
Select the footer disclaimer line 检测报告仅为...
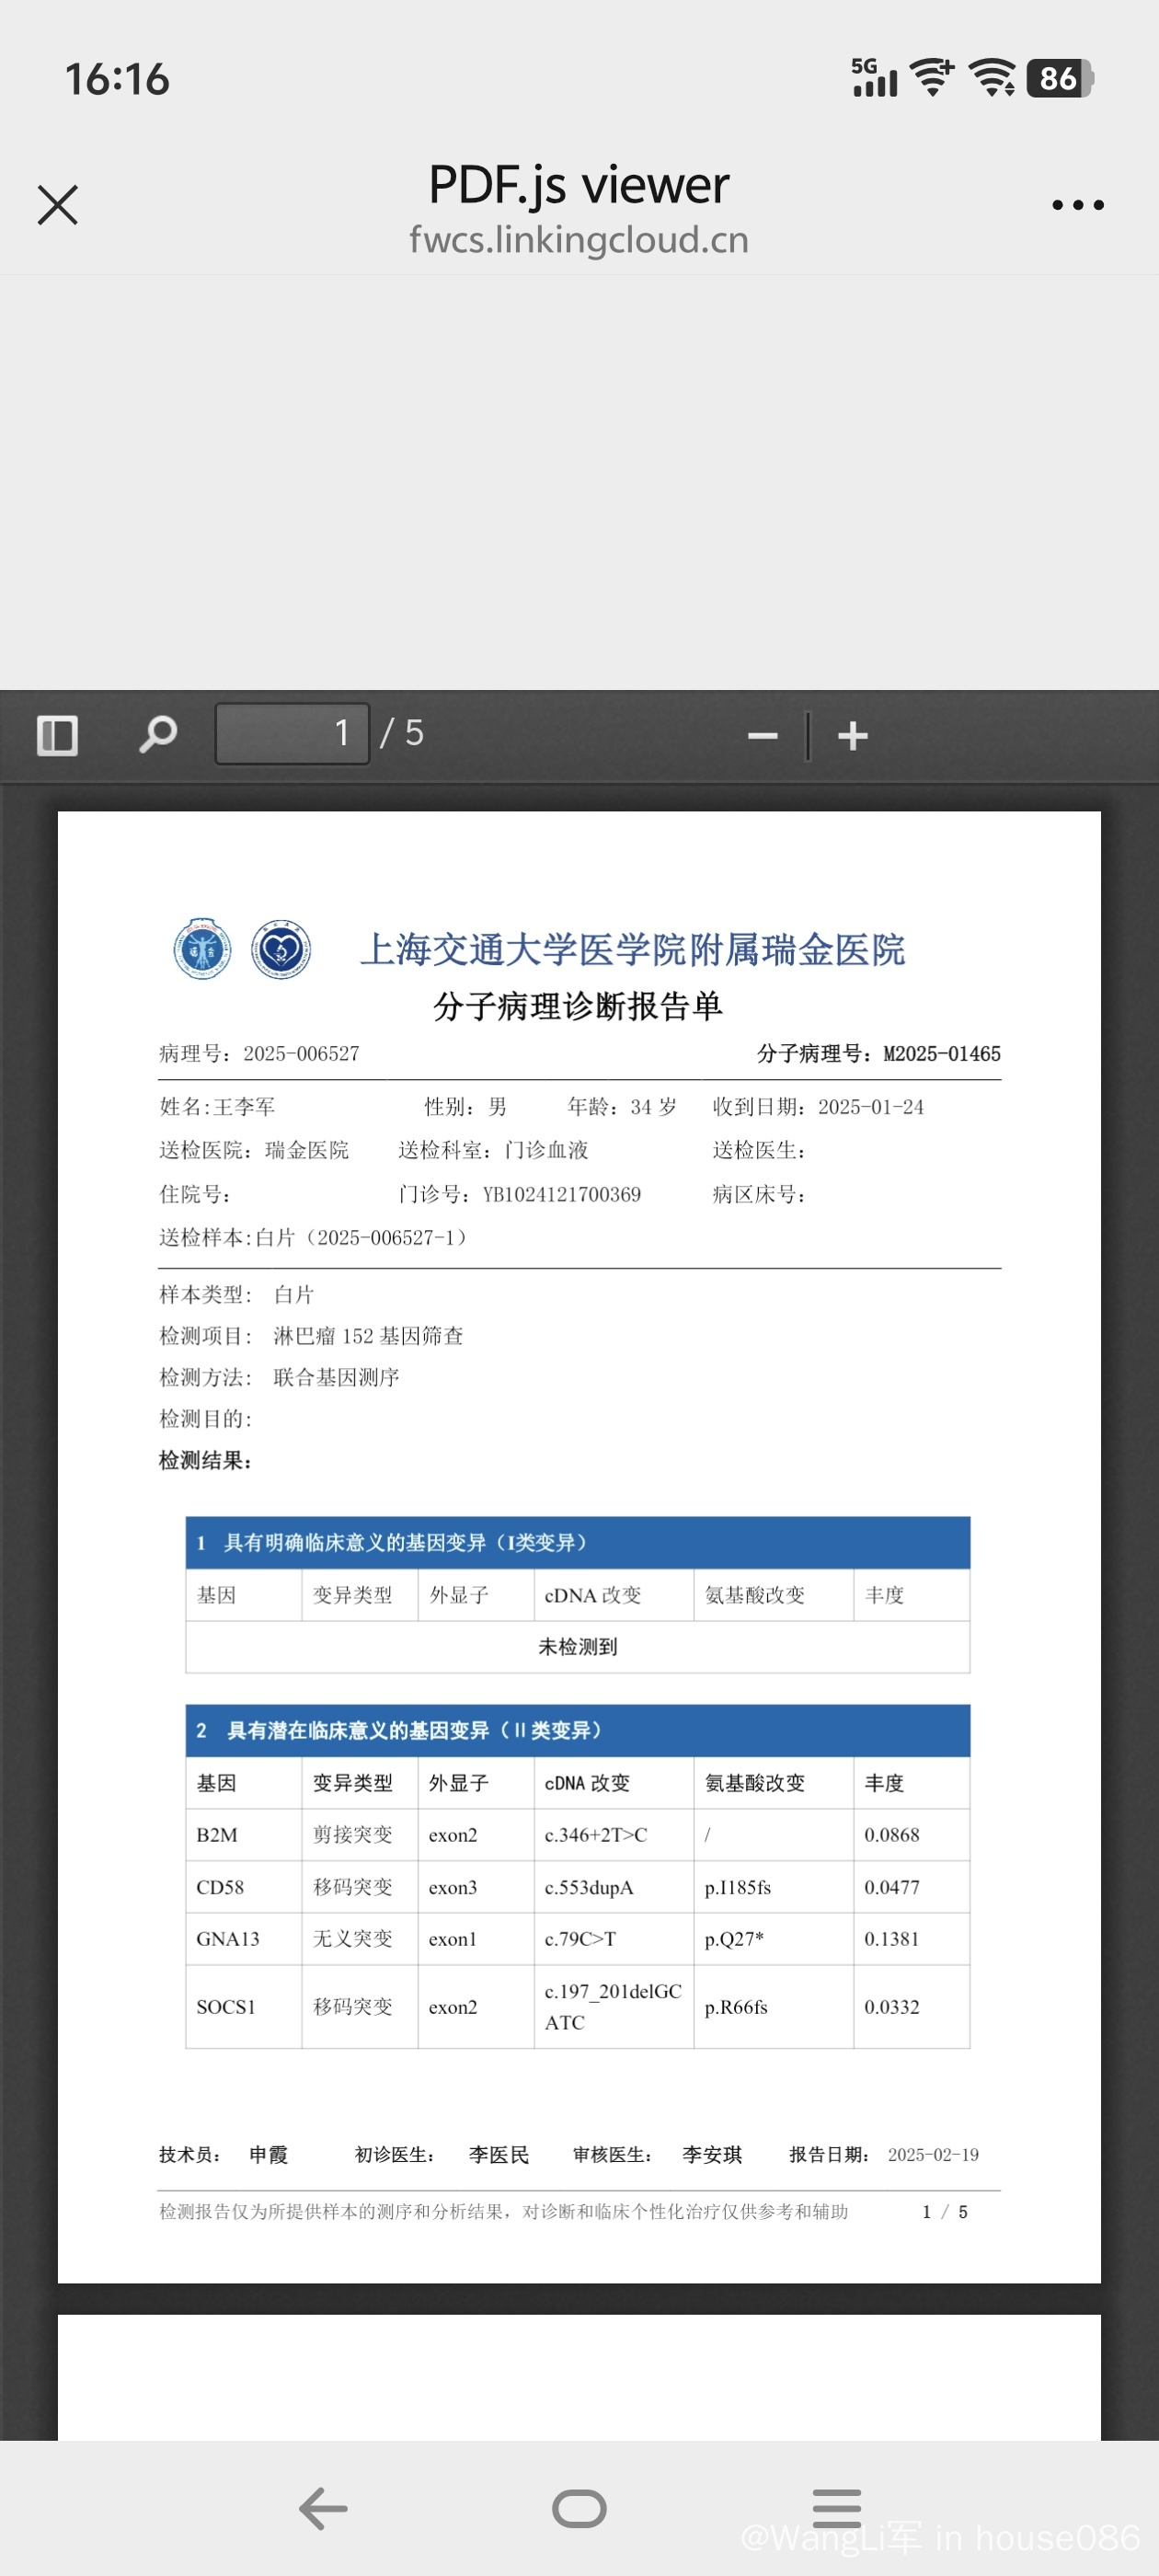pos(503,2212)
